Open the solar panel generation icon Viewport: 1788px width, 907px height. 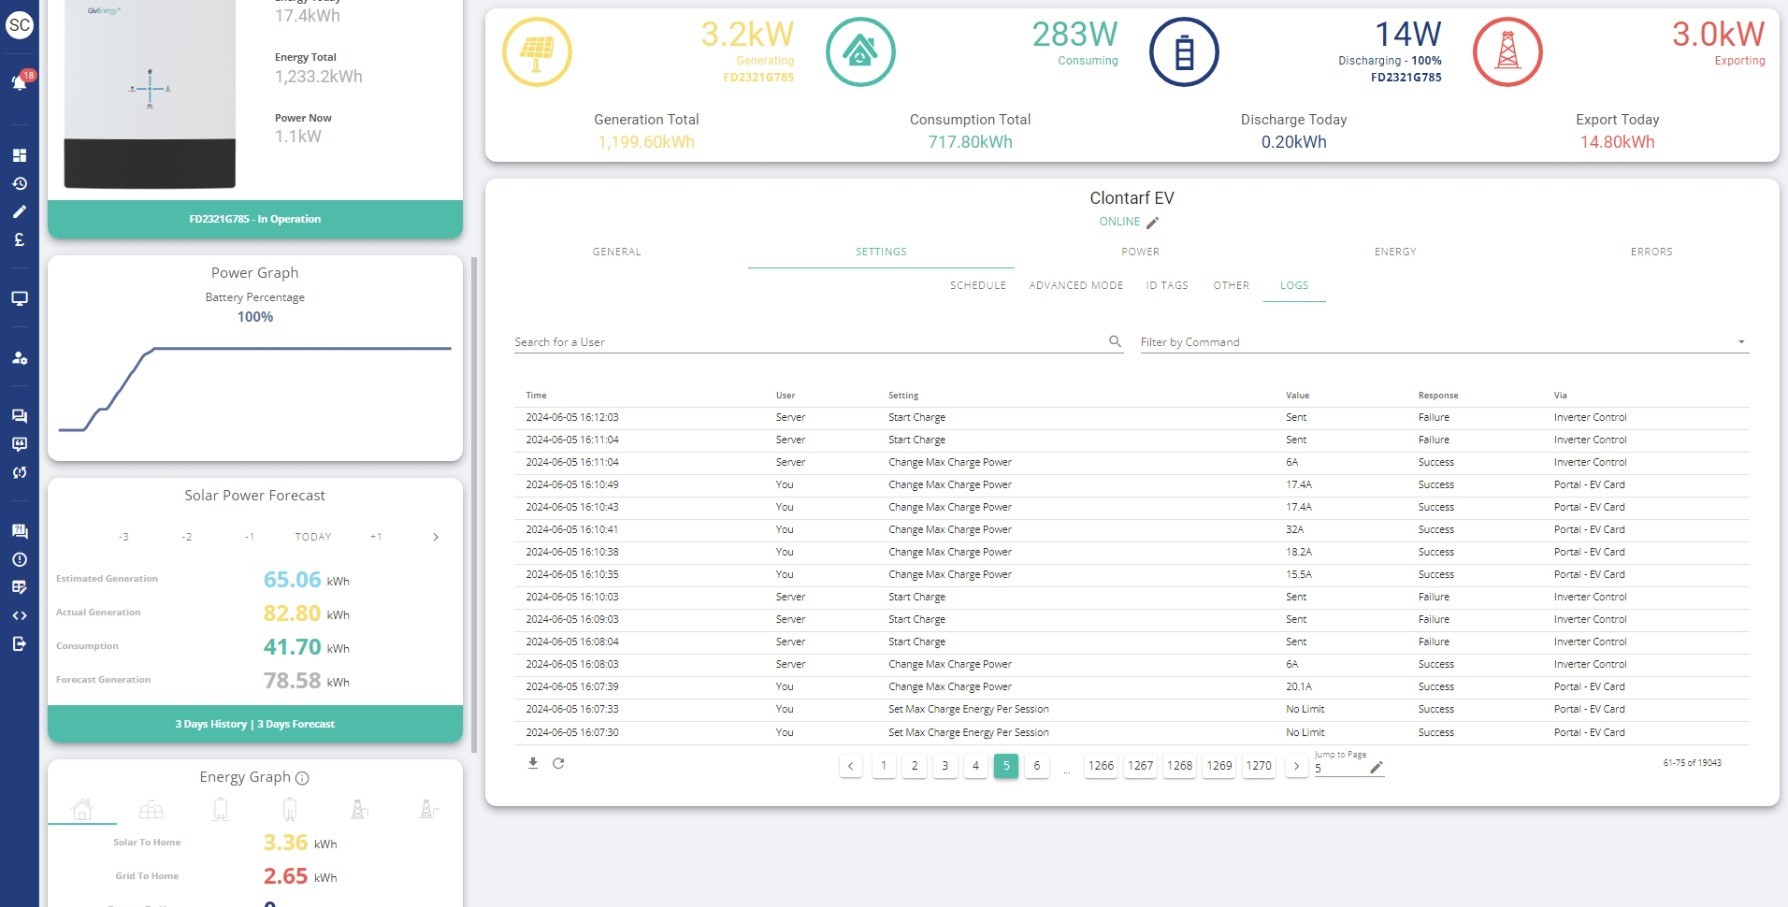click(537, 51)
